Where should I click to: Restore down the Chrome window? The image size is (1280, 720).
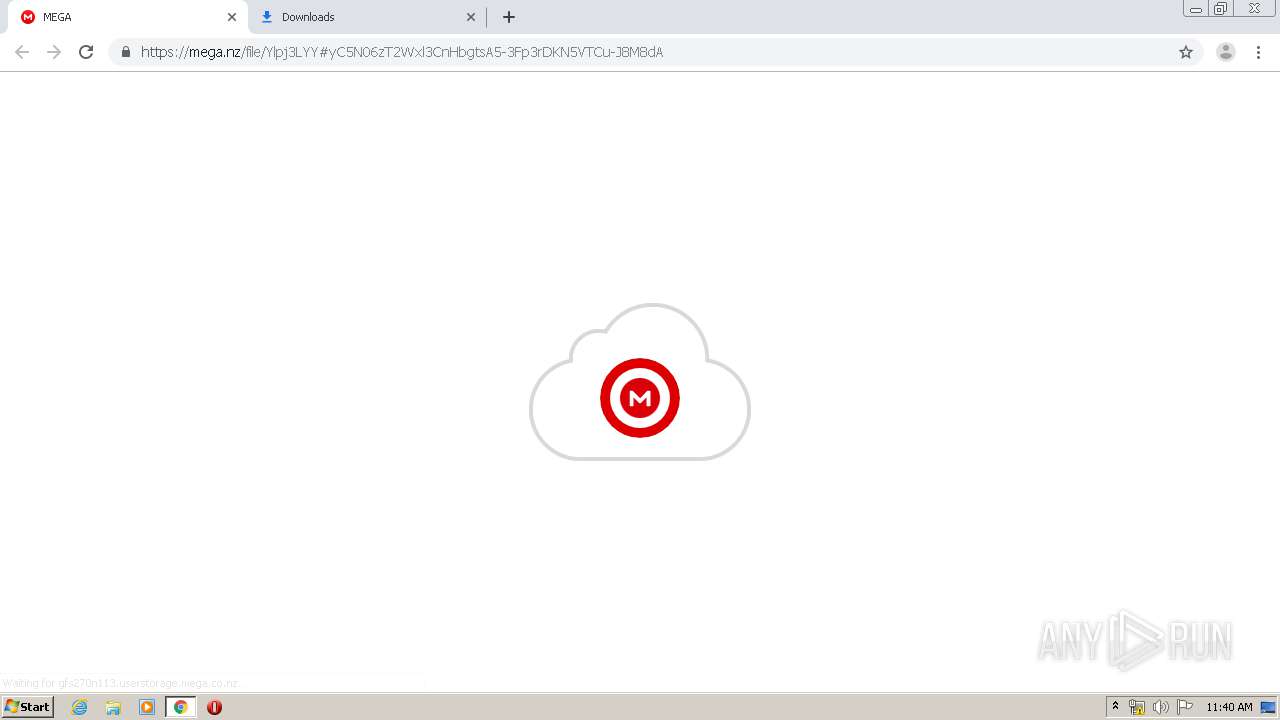[1221, 8]
